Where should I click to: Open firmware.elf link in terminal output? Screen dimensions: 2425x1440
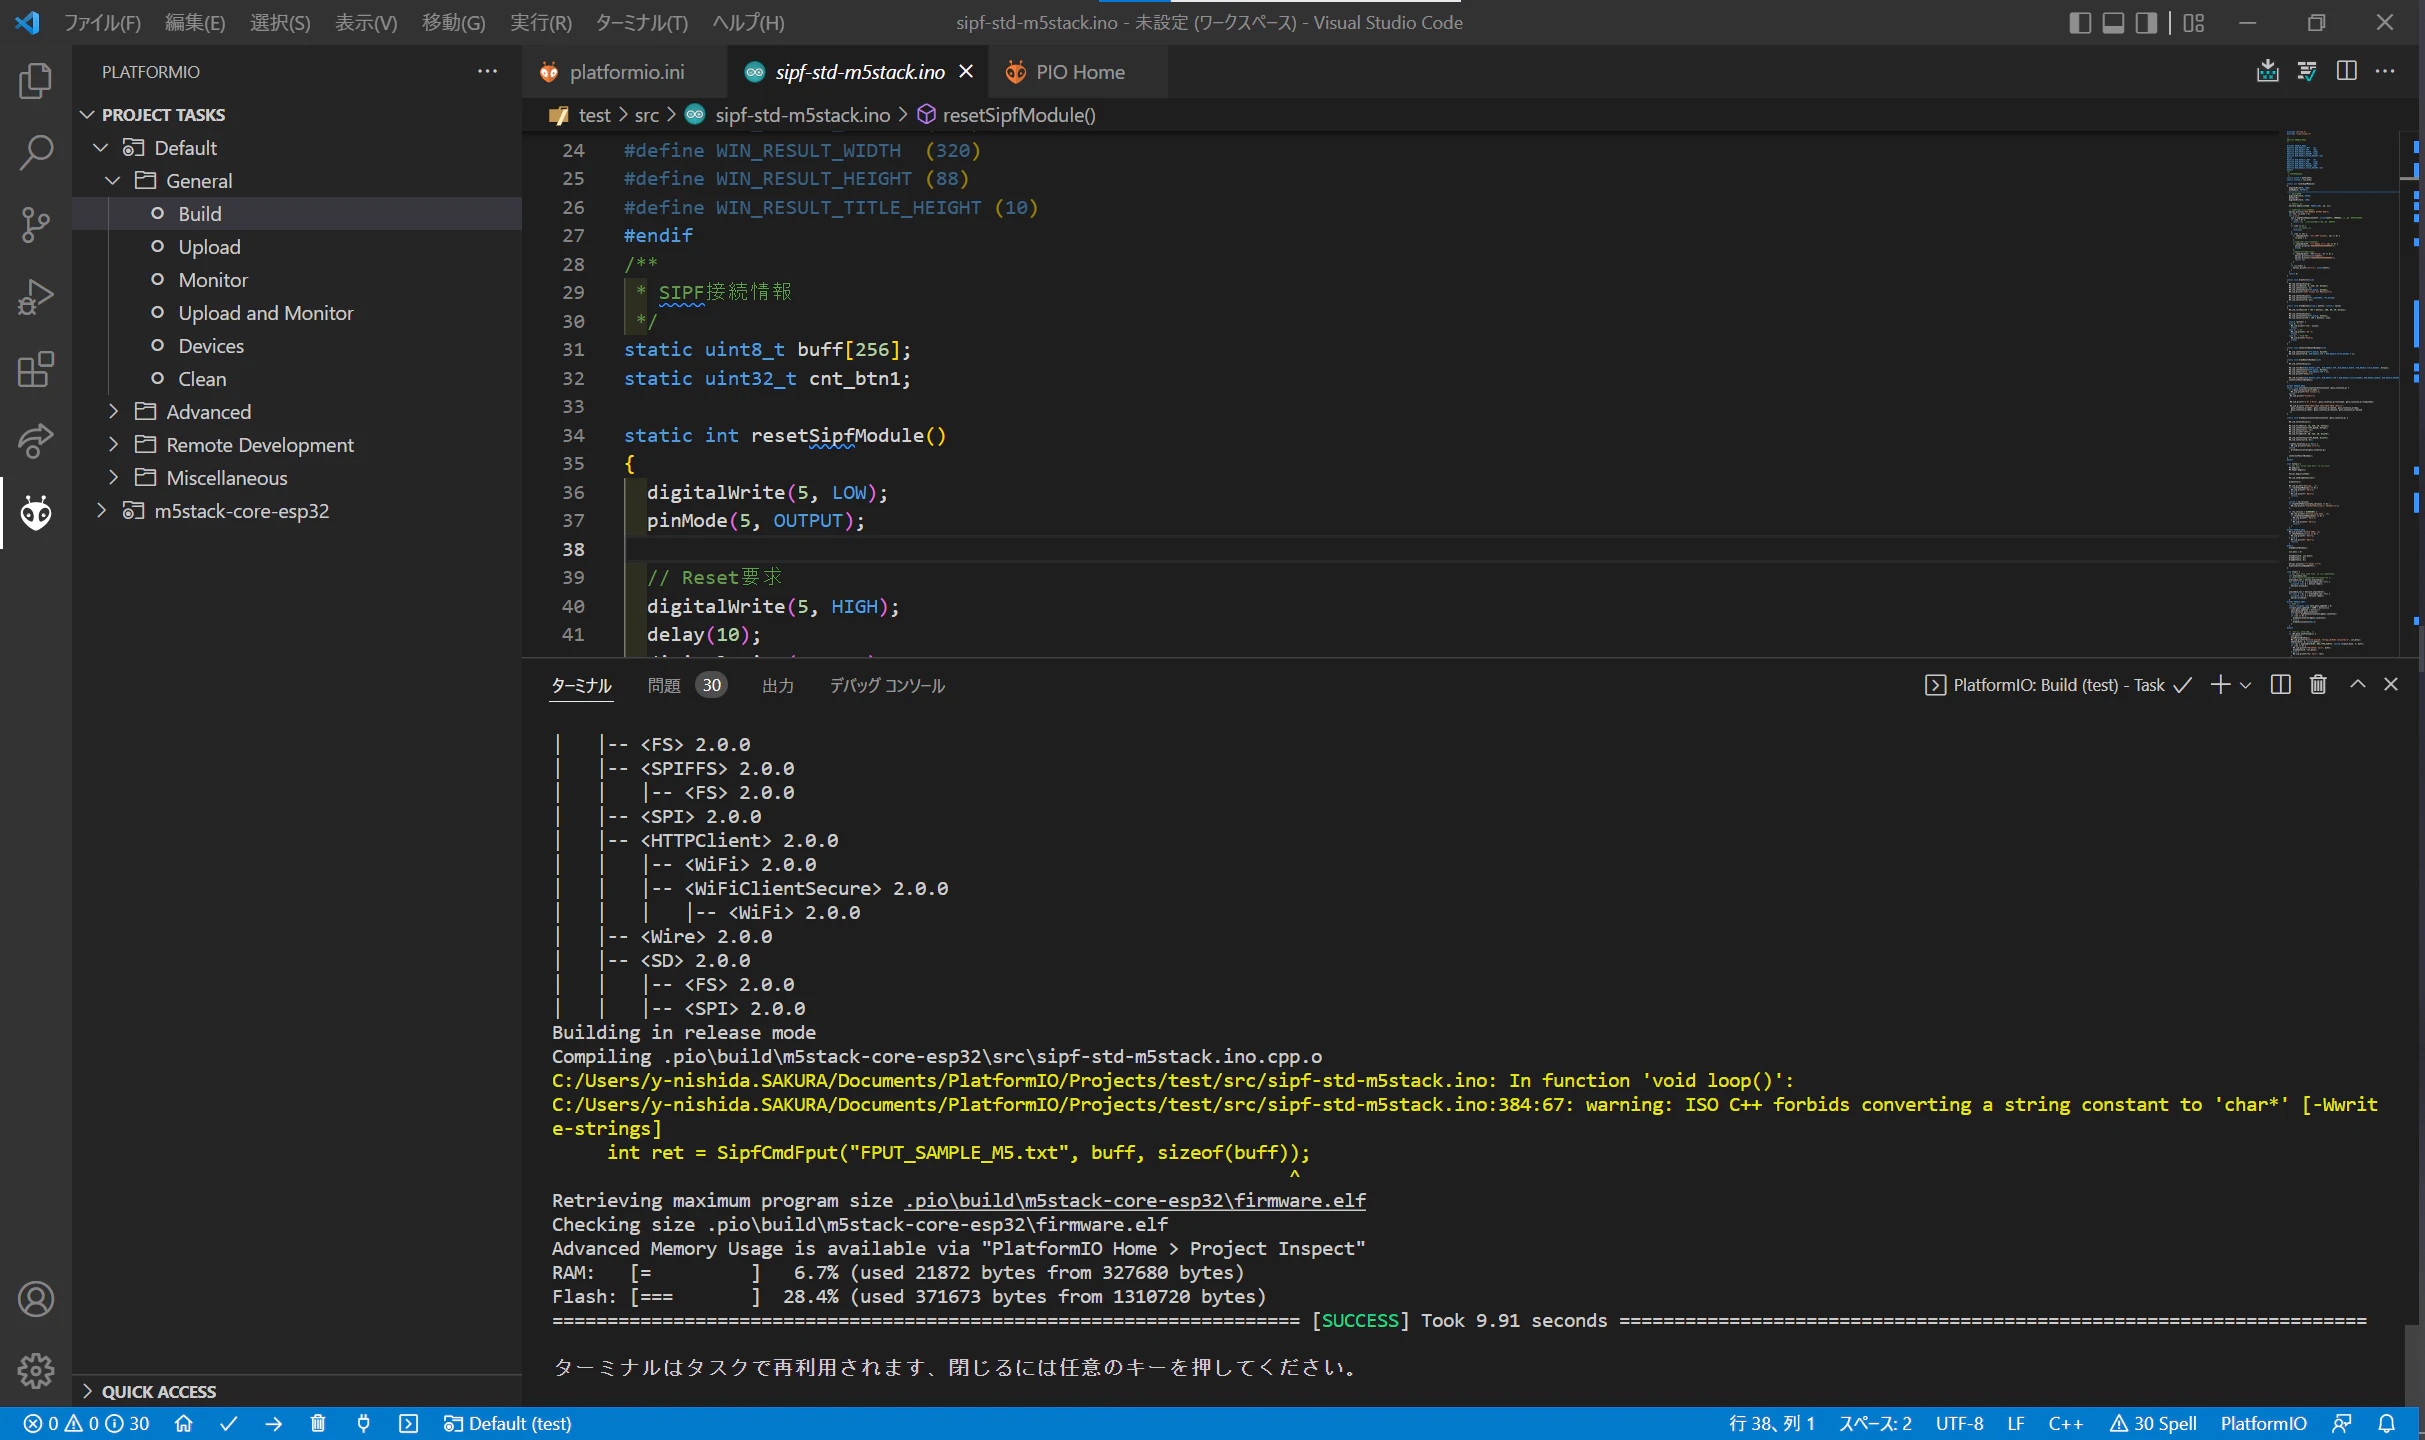point(1135,1200)
